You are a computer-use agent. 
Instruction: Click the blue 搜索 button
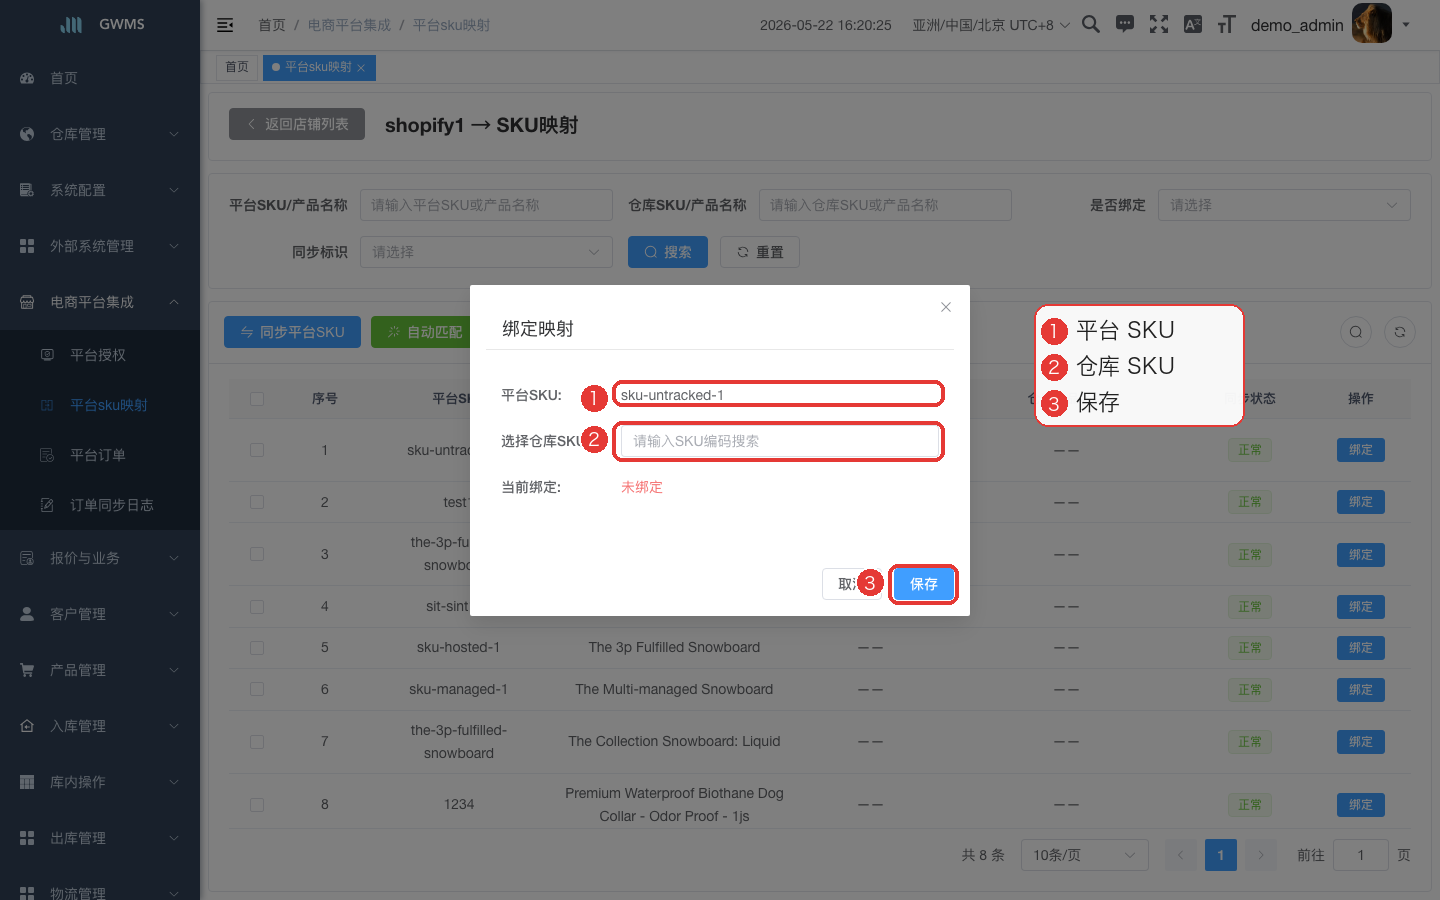click(668, 252)
